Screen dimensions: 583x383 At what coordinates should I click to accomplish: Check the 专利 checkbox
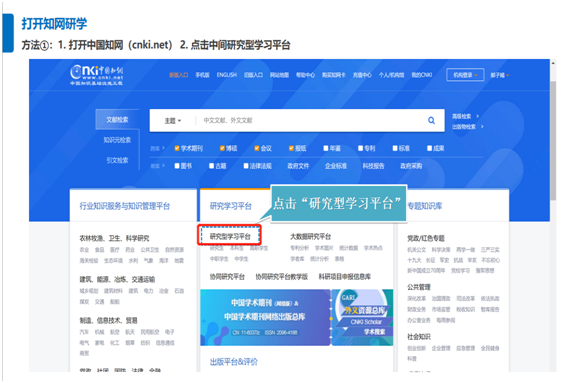point(360,148)
